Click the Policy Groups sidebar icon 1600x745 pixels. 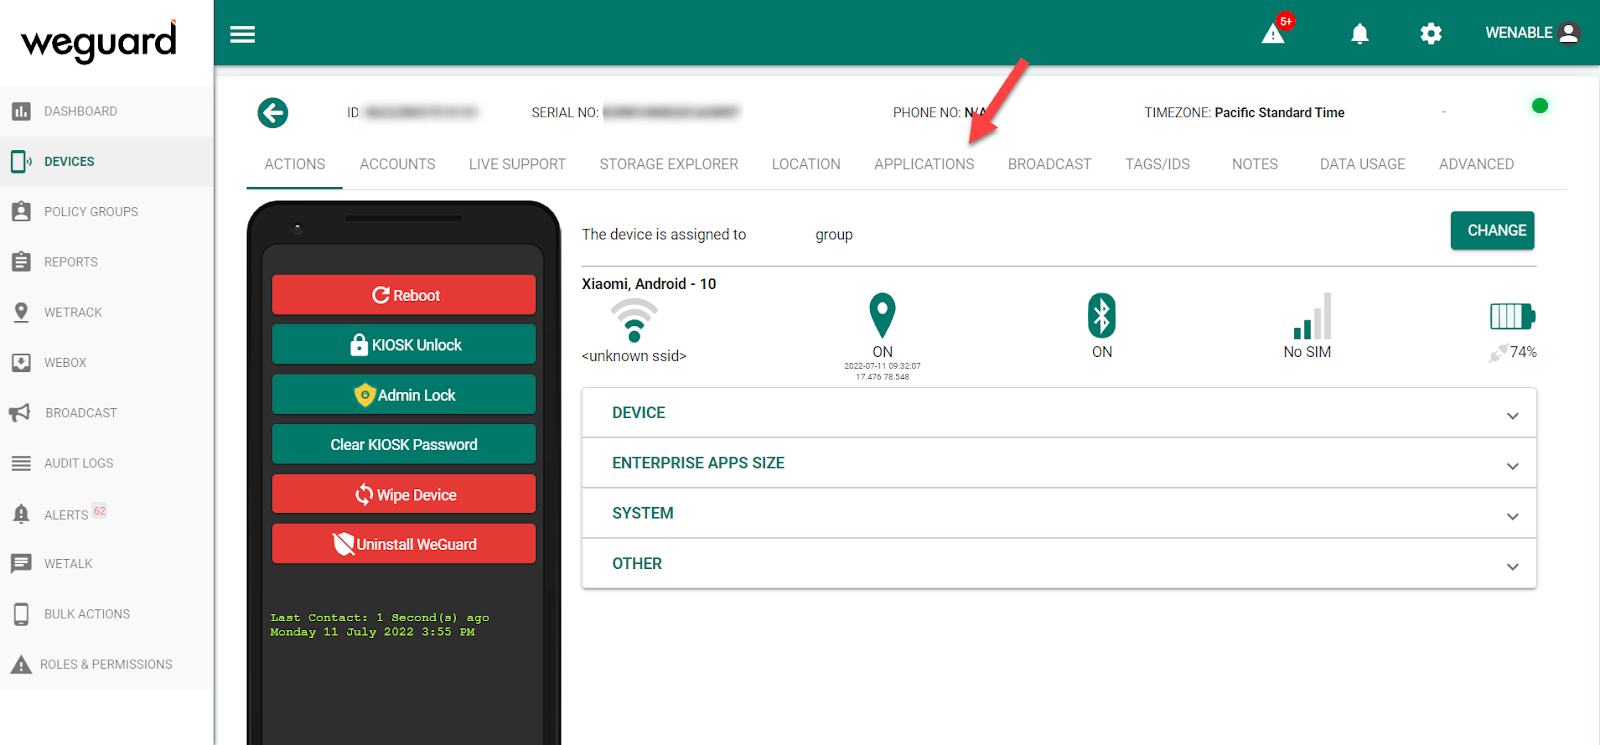click(21, 211)
